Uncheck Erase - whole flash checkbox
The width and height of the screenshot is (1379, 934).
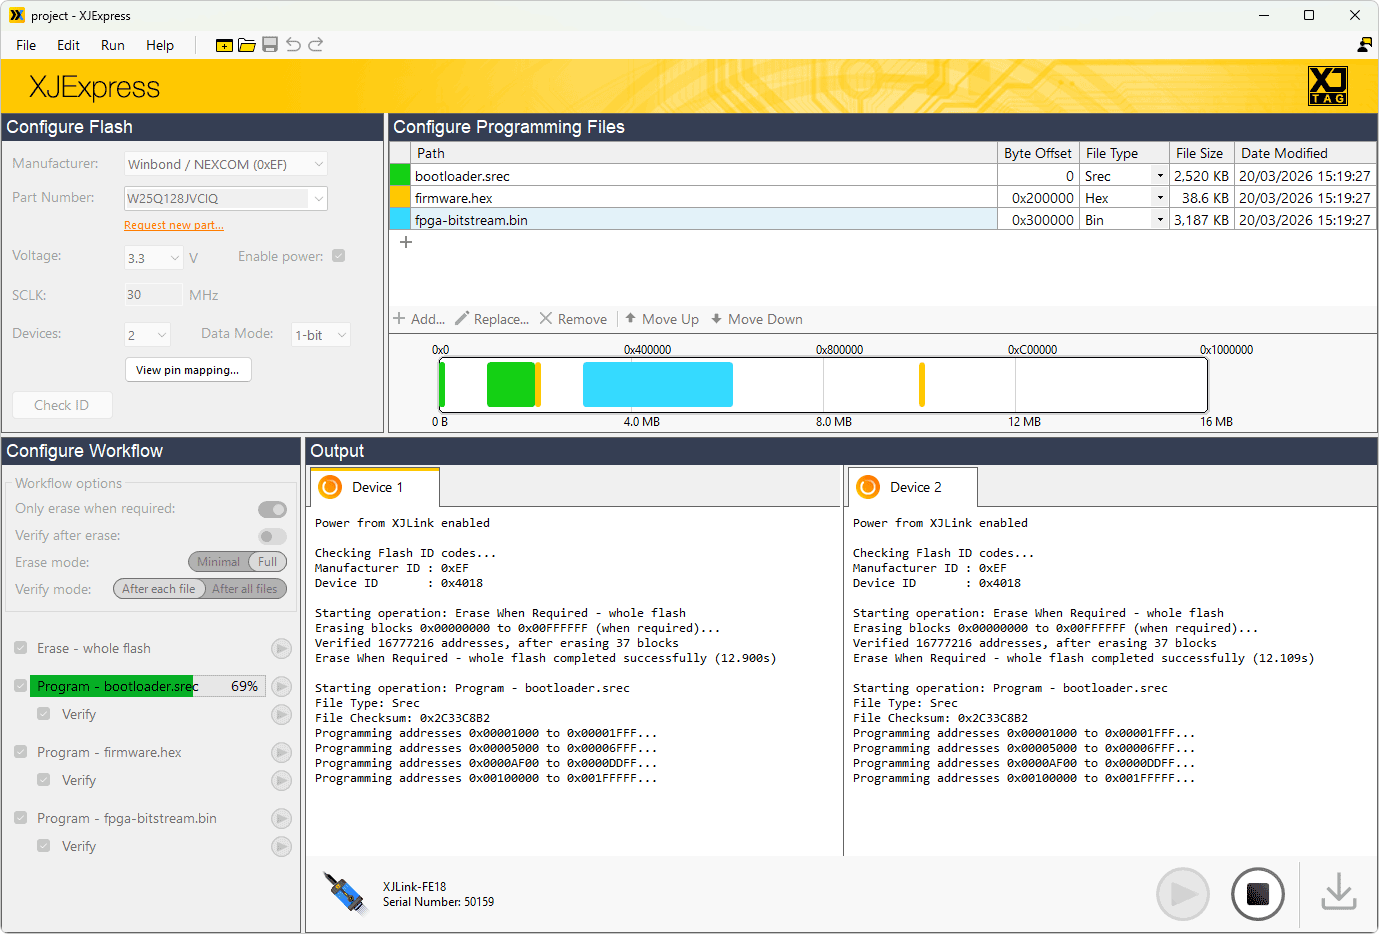coord(21,648)
